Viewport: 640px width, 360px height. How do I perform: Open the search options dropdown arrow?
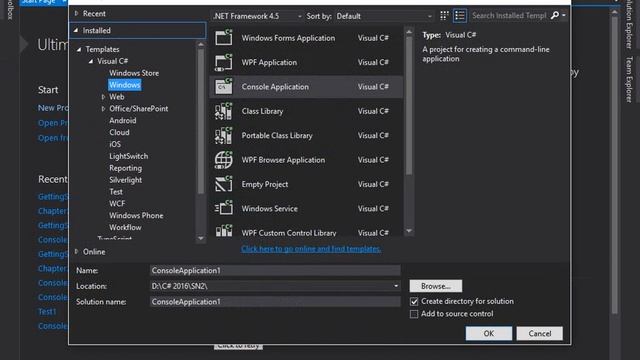564,16
